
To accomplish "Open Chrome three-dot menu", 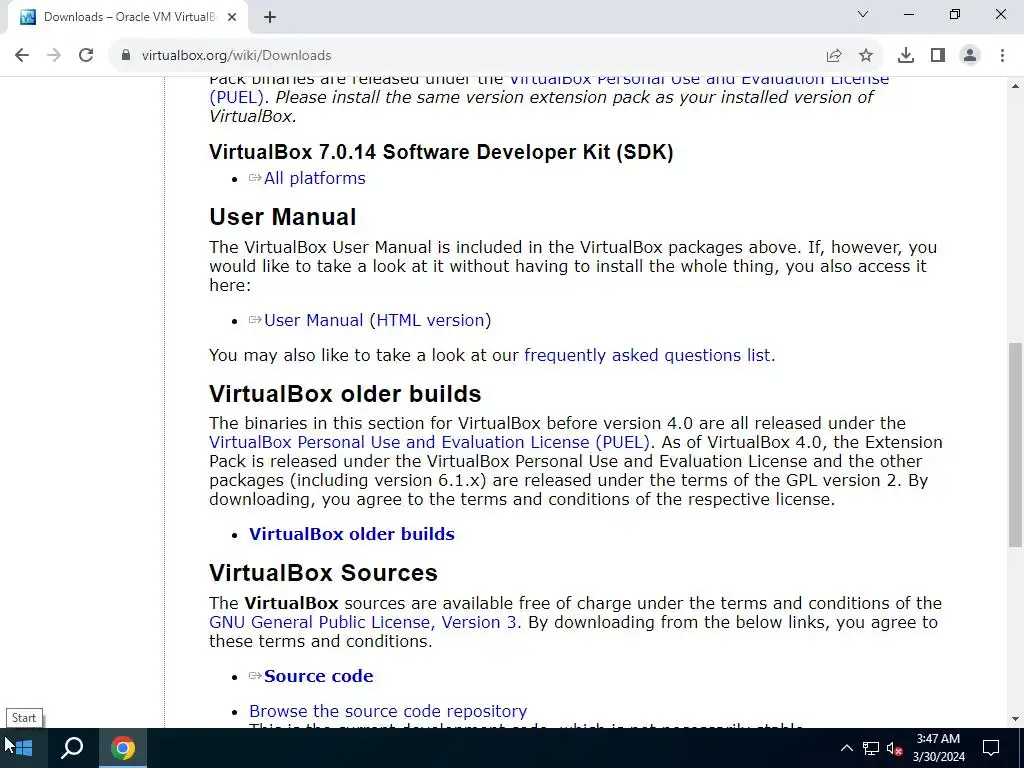I will click(x=1002, y=56).
